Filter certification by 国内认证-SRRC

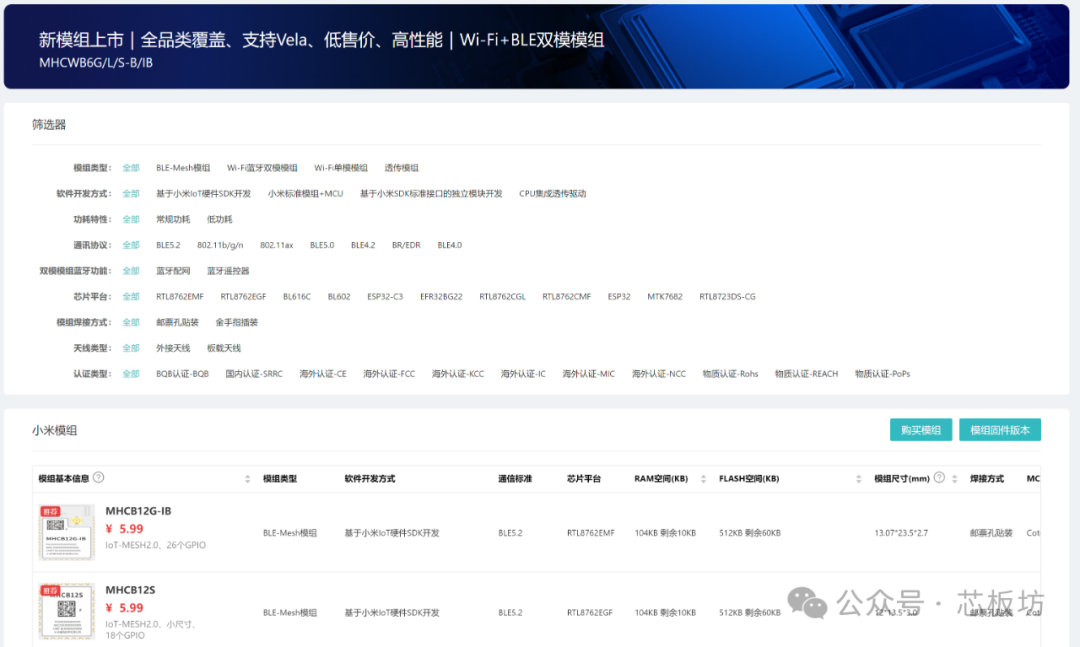coord(254,373)
